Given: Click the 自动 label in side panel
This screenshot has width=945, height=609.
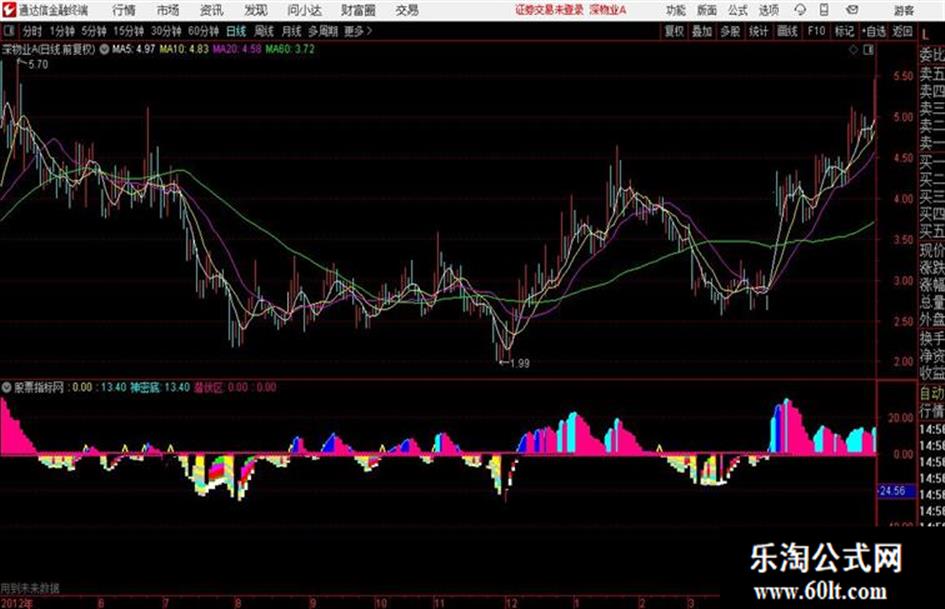Looking at the screenshot, I should point(932,393).
